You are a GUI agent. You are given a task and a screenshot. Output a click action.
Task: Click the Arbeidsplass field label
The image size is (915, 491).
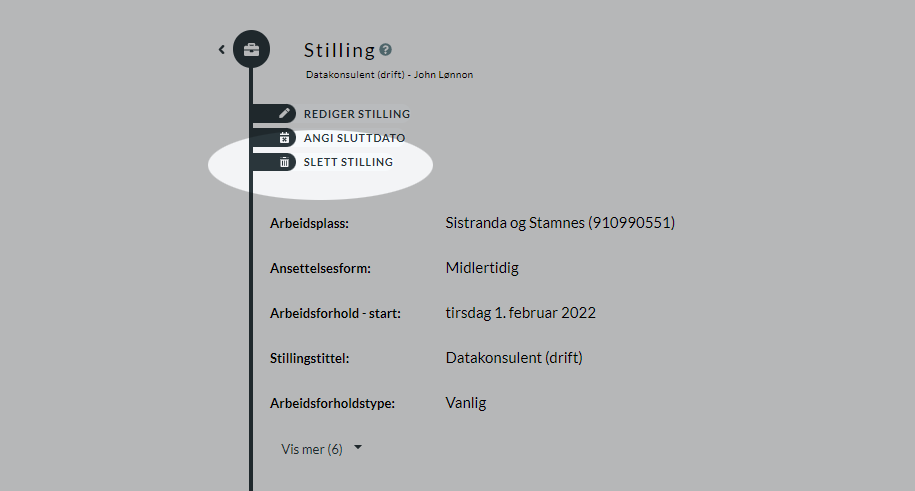pos(309,224)
